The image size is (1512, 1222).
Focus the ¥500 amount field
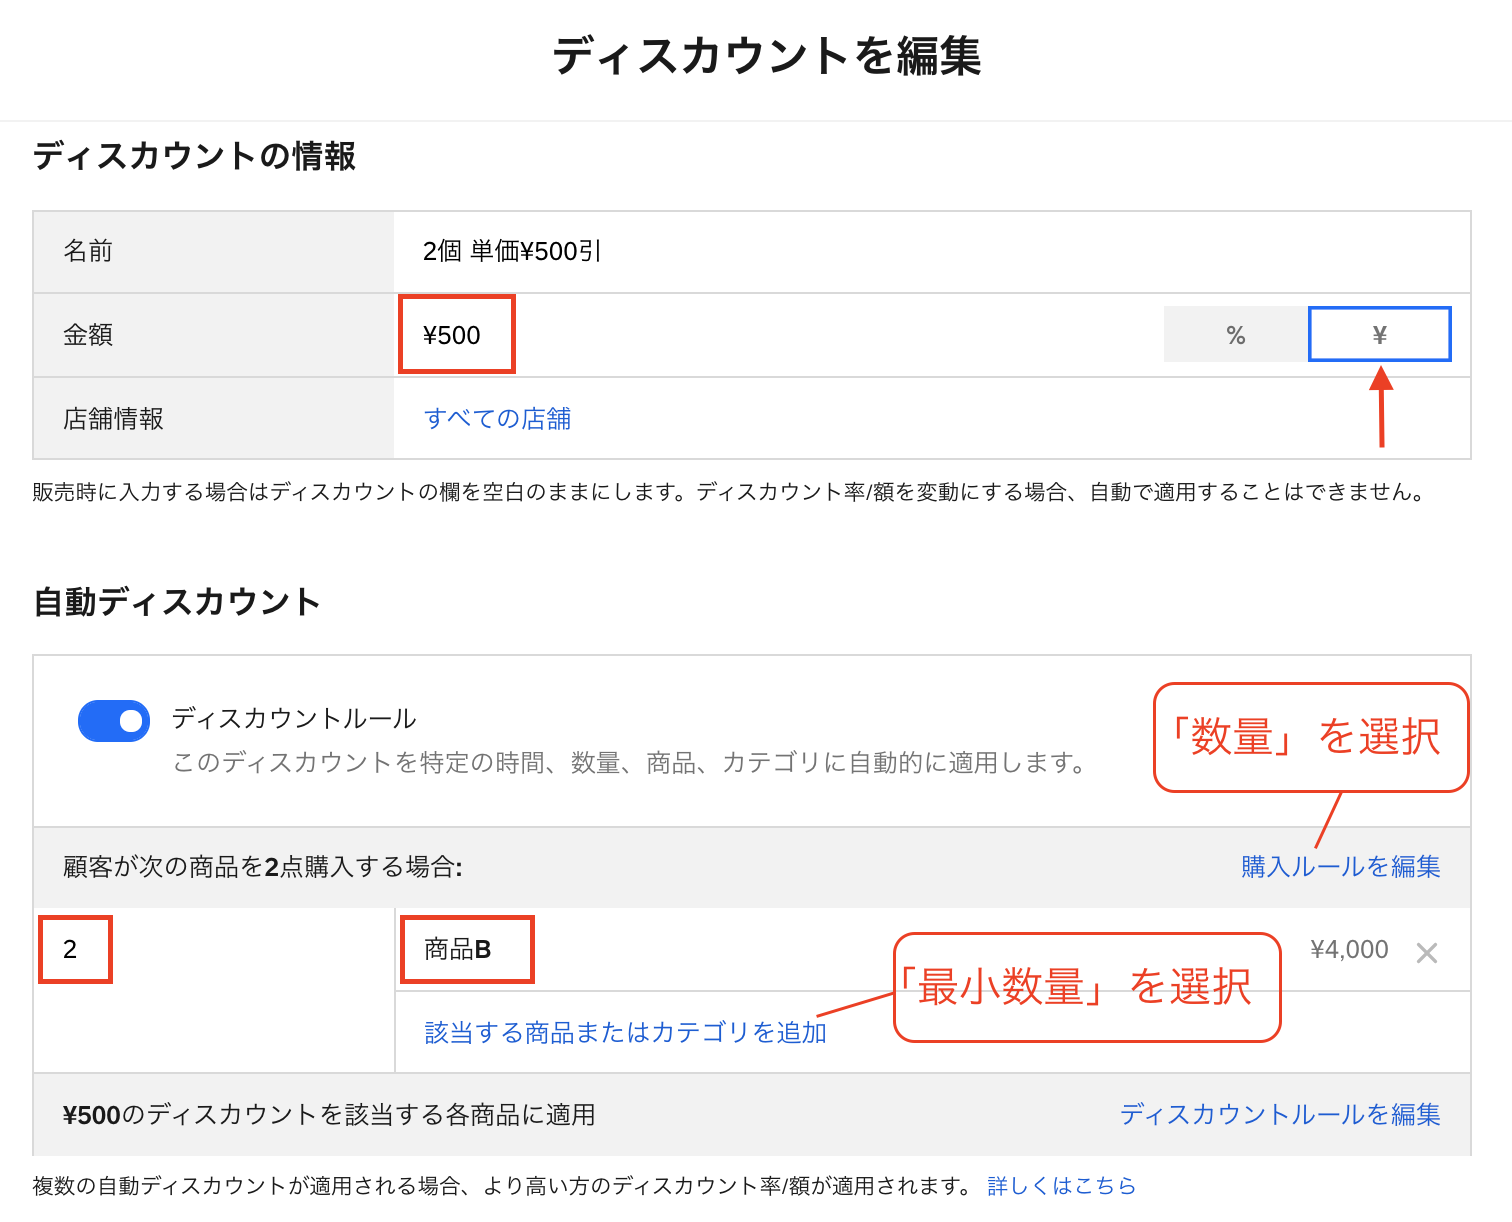(x=455, y=335)
